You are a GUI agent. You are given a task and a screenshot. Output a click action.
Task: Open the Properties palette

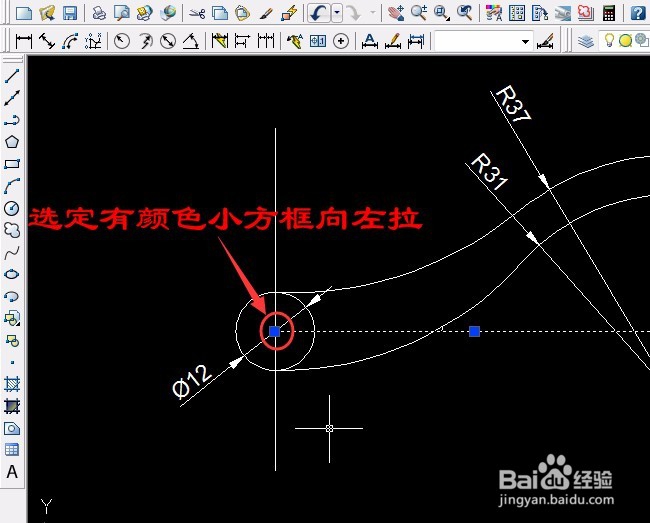tap(494, 13)
